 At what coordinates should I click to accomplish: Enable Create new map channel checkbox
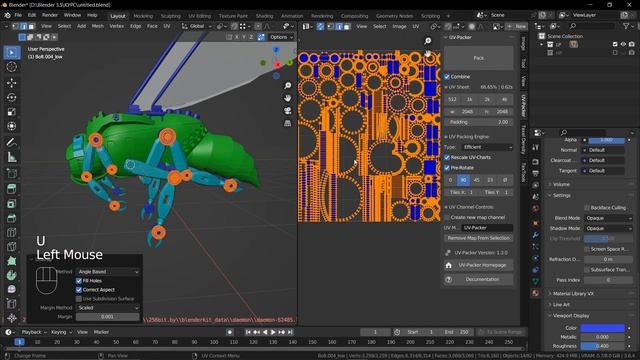click(x=447, y=218)
